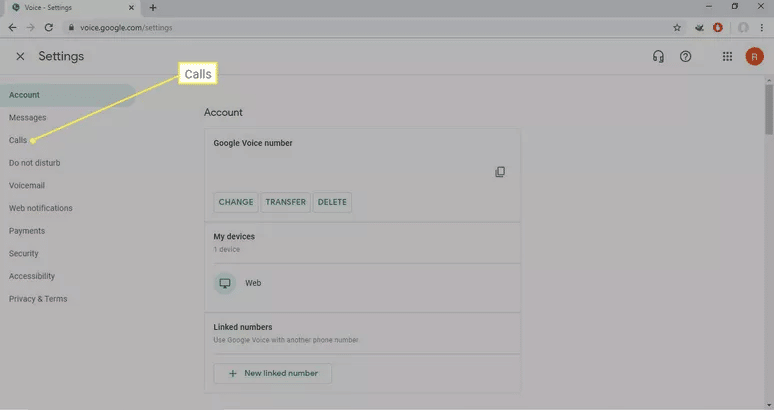Click the Linked numbers heading

pyautogui.click(x=242, y=327)
